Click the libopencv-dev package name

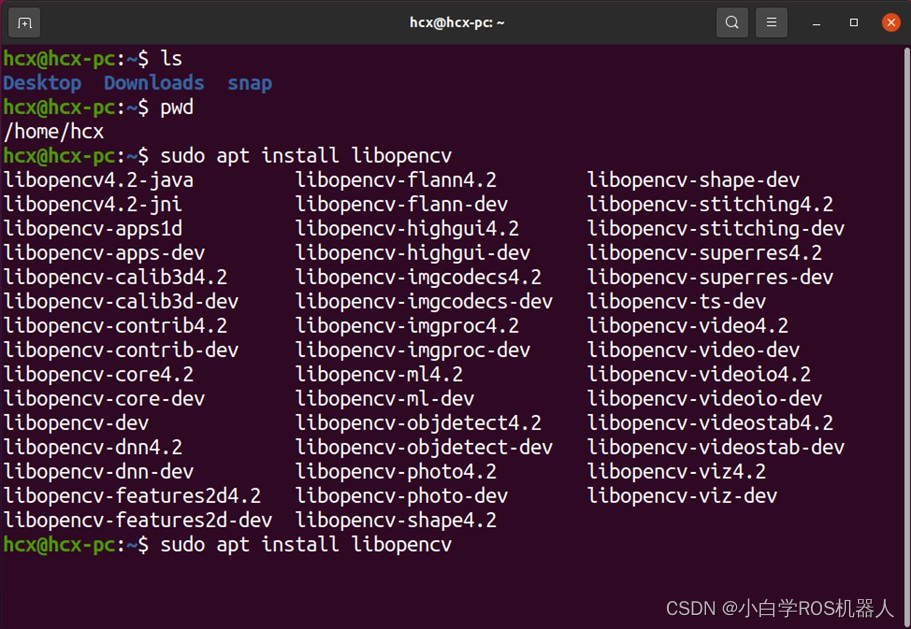point(76,423)
